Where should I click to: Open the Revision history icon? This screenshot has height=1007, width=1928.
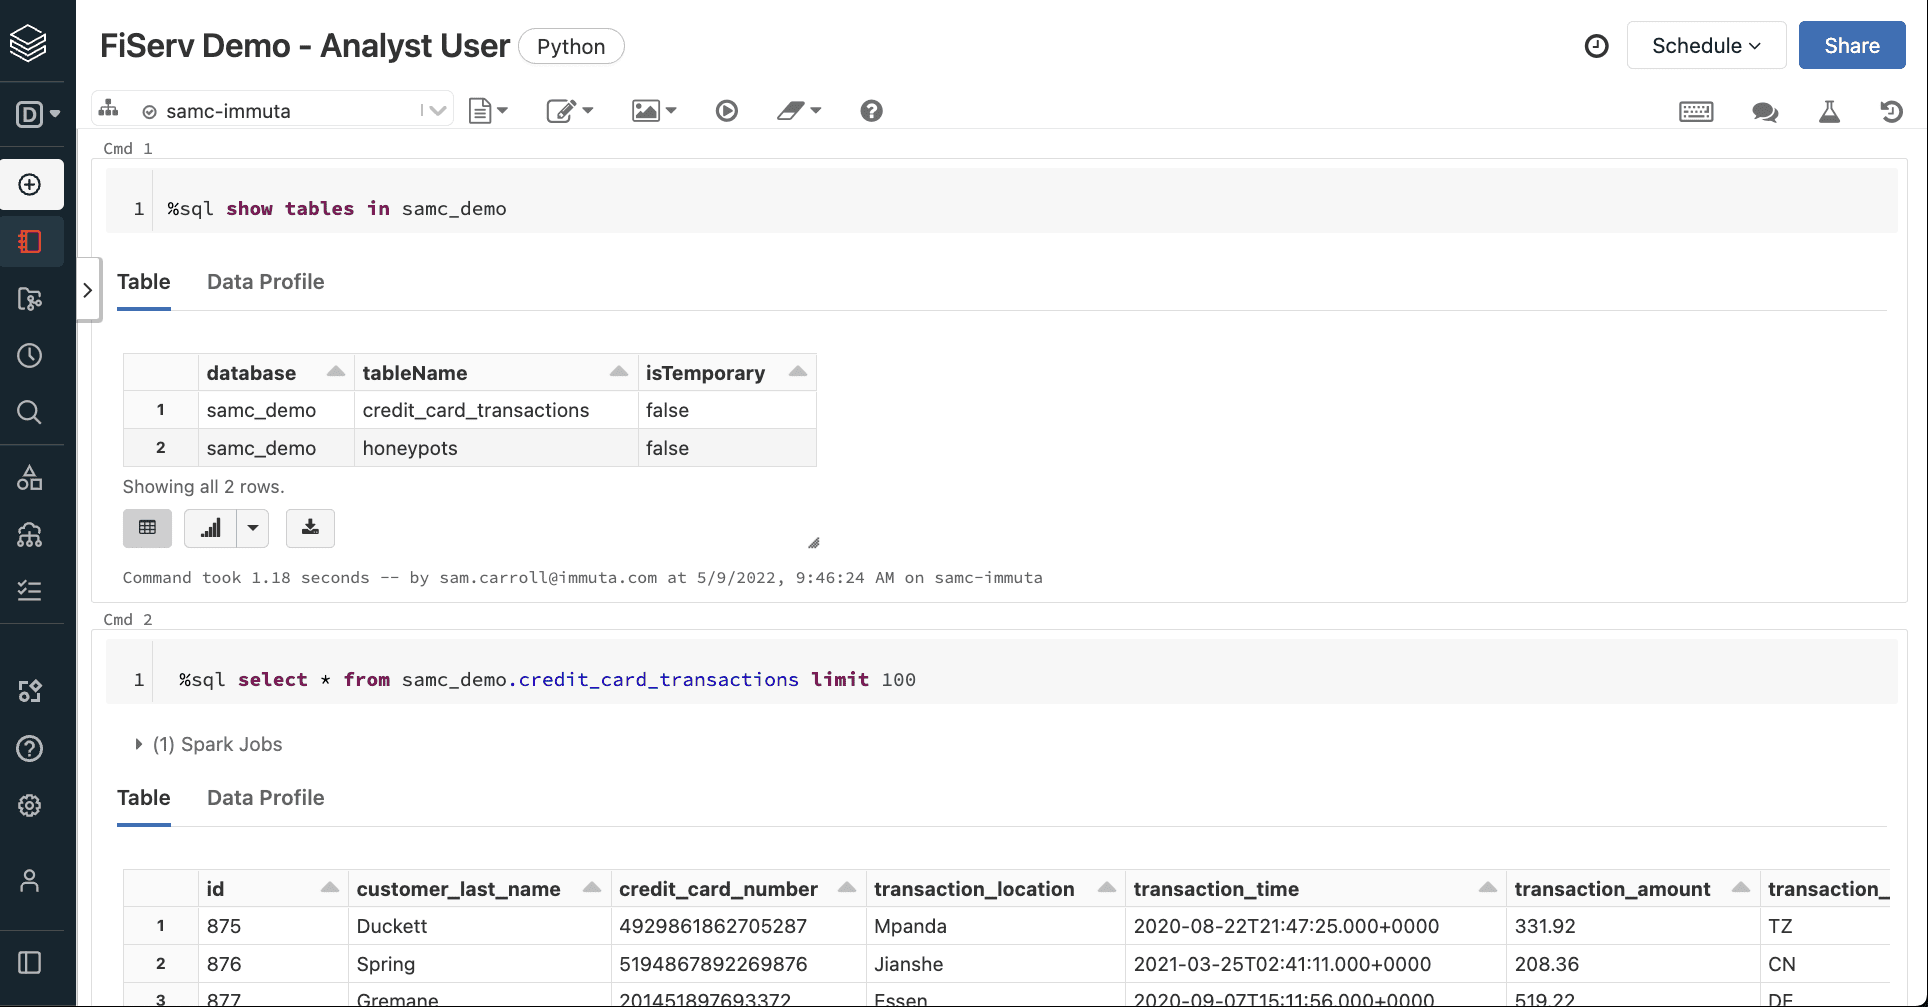point(1891,112)
